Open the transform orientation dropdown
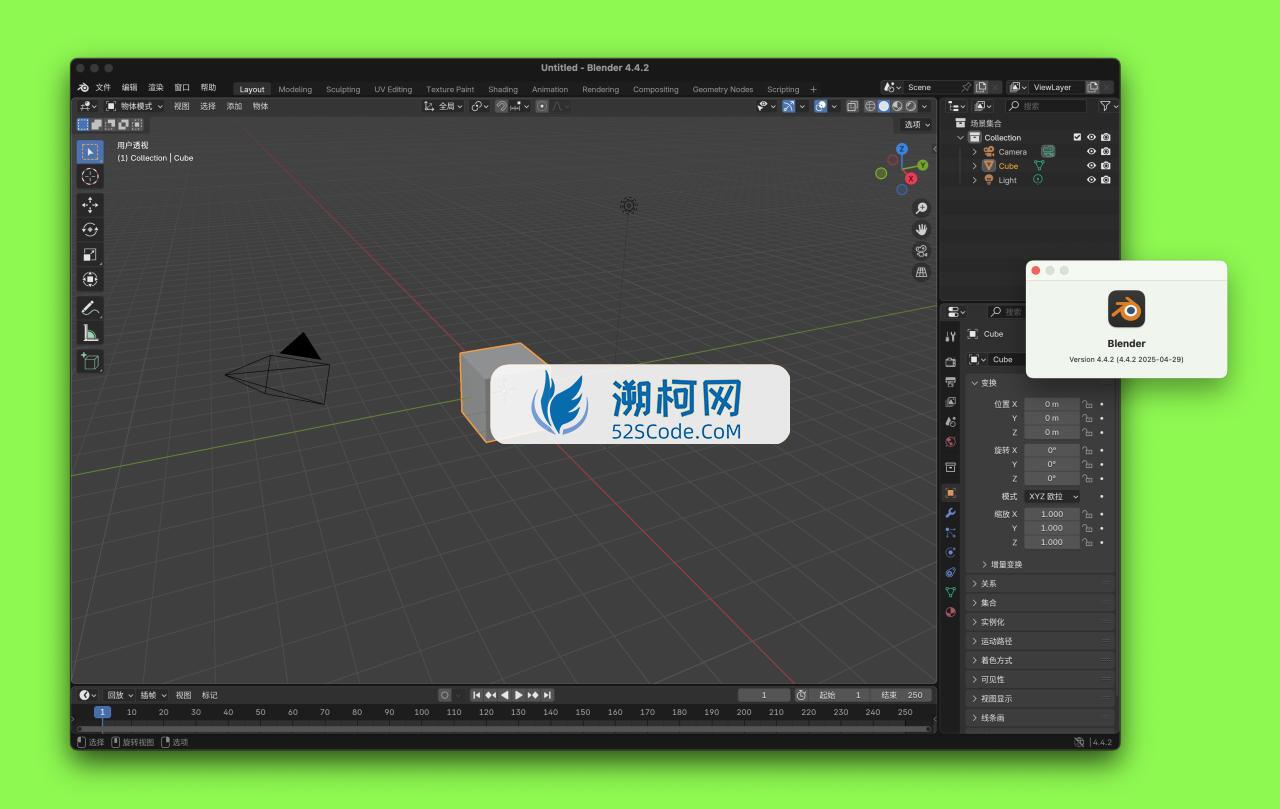This screenshot has height=809, width=1280. click(x=444, y=106)
